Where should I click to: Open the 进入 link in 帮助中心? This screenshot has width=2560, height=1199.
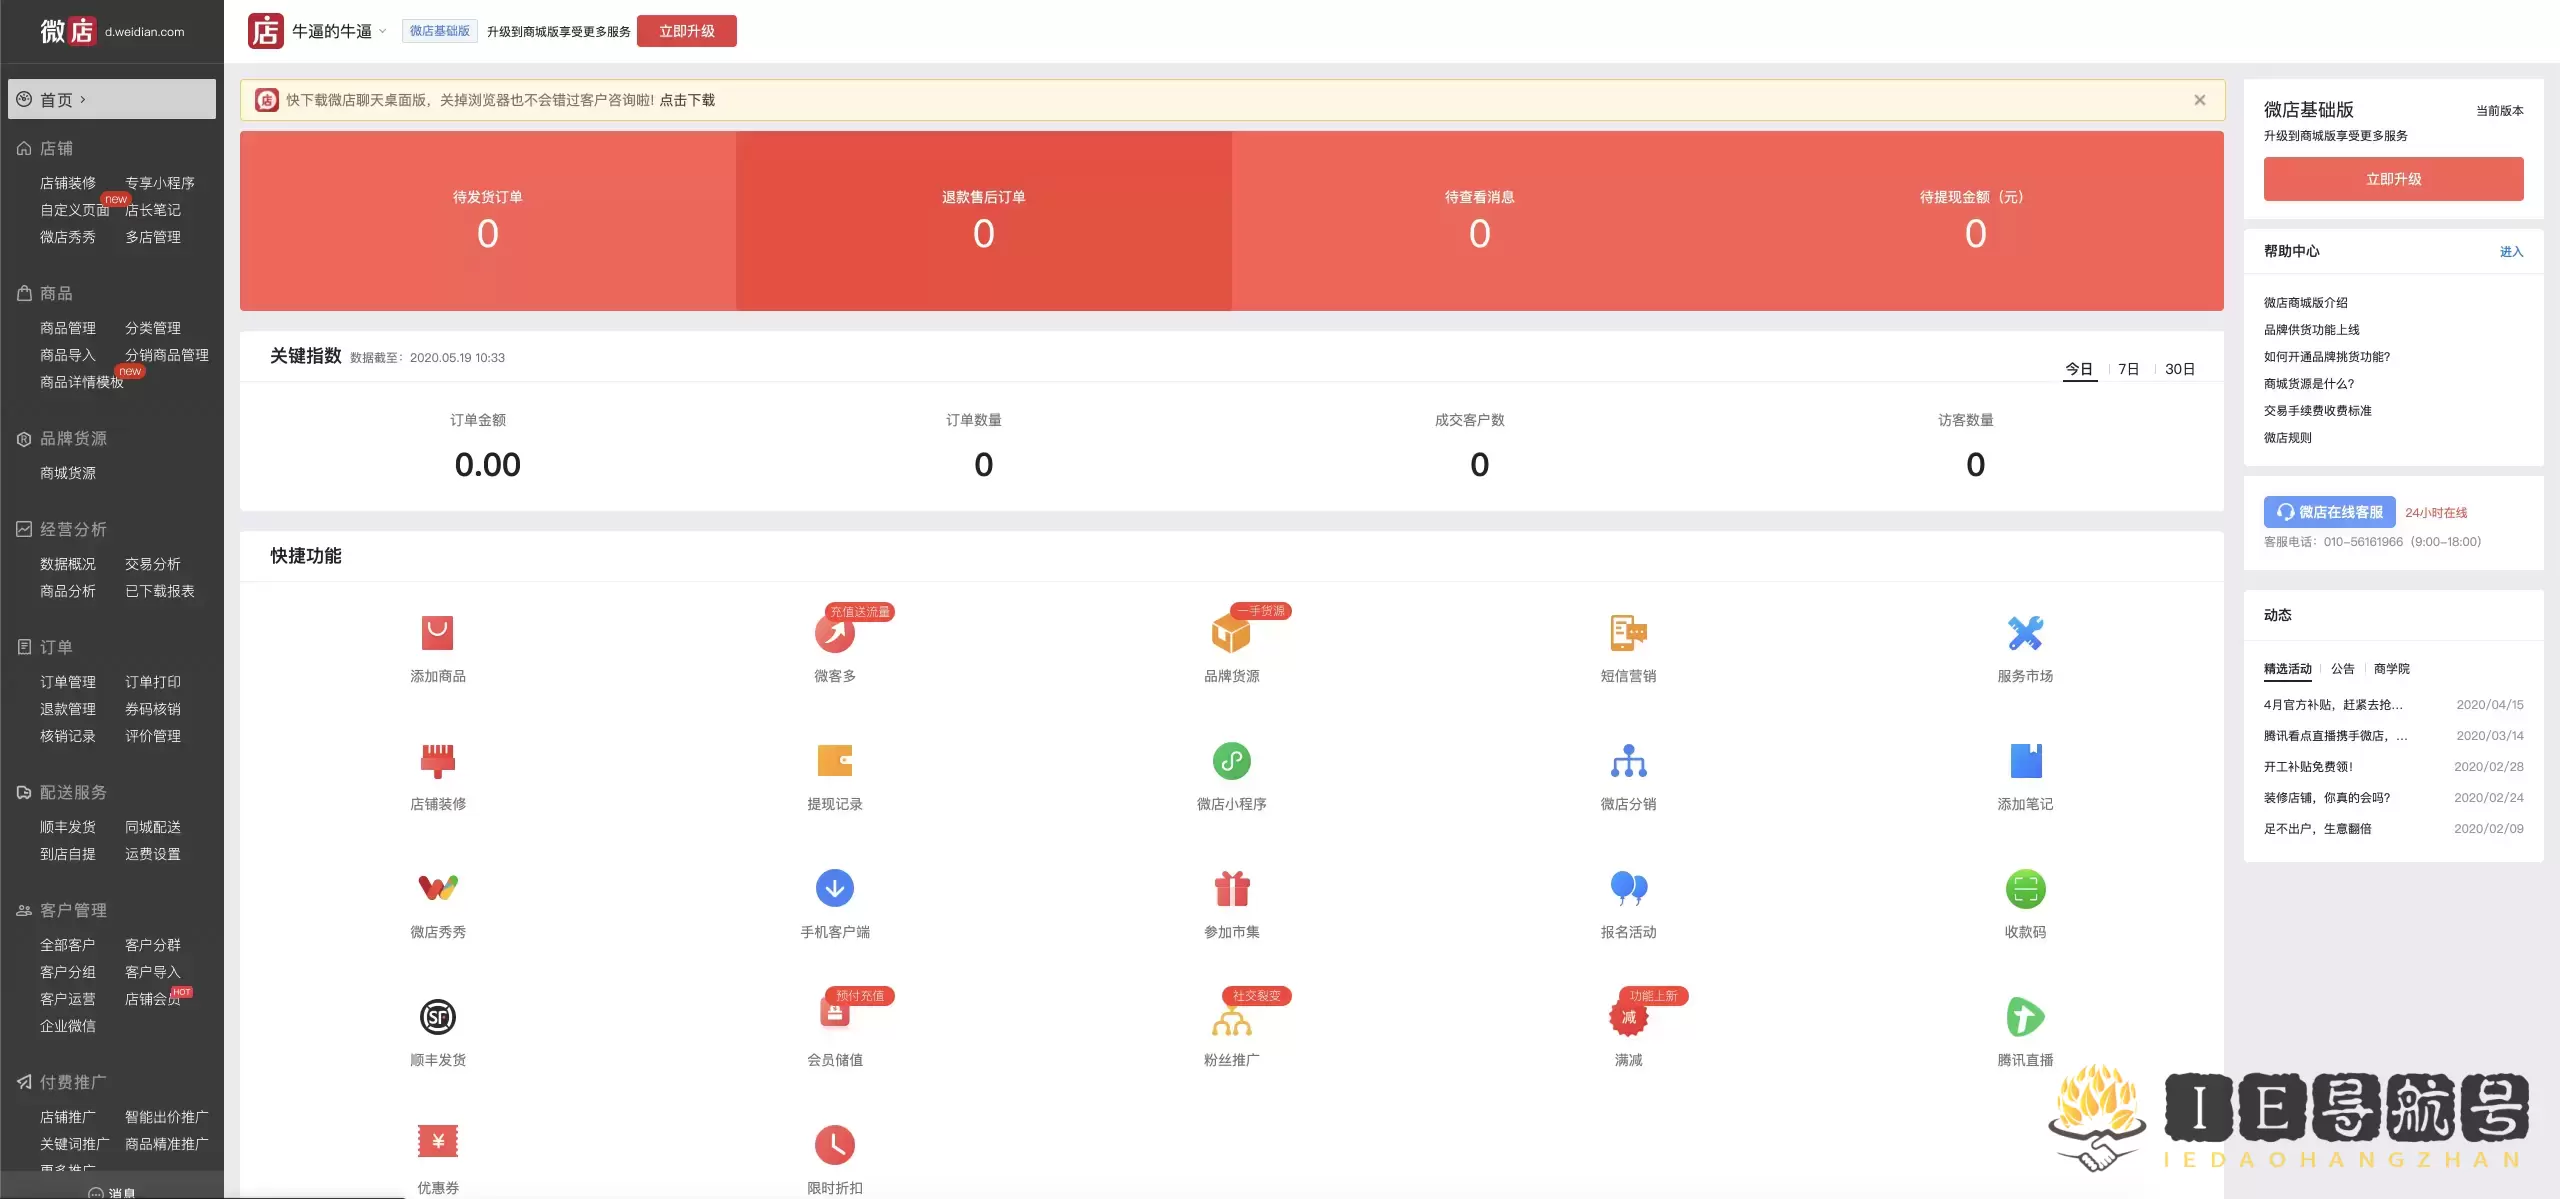(x=2510, y=252)
